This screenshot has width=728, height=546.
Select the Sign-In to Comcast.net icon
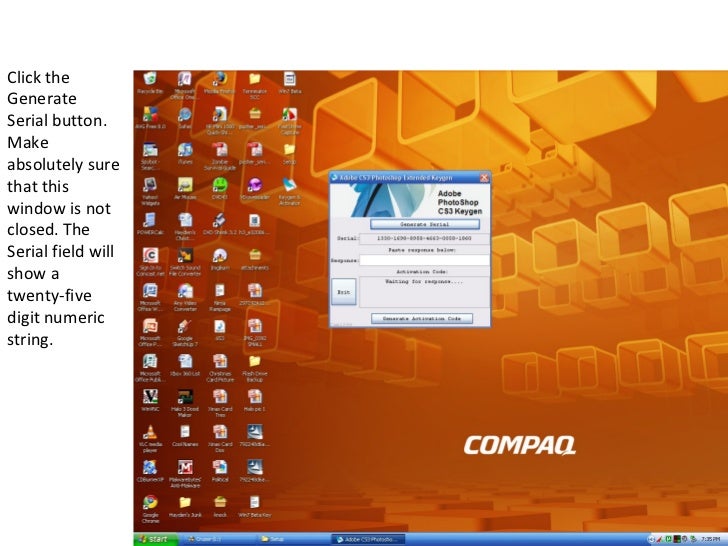click(150, 262)
